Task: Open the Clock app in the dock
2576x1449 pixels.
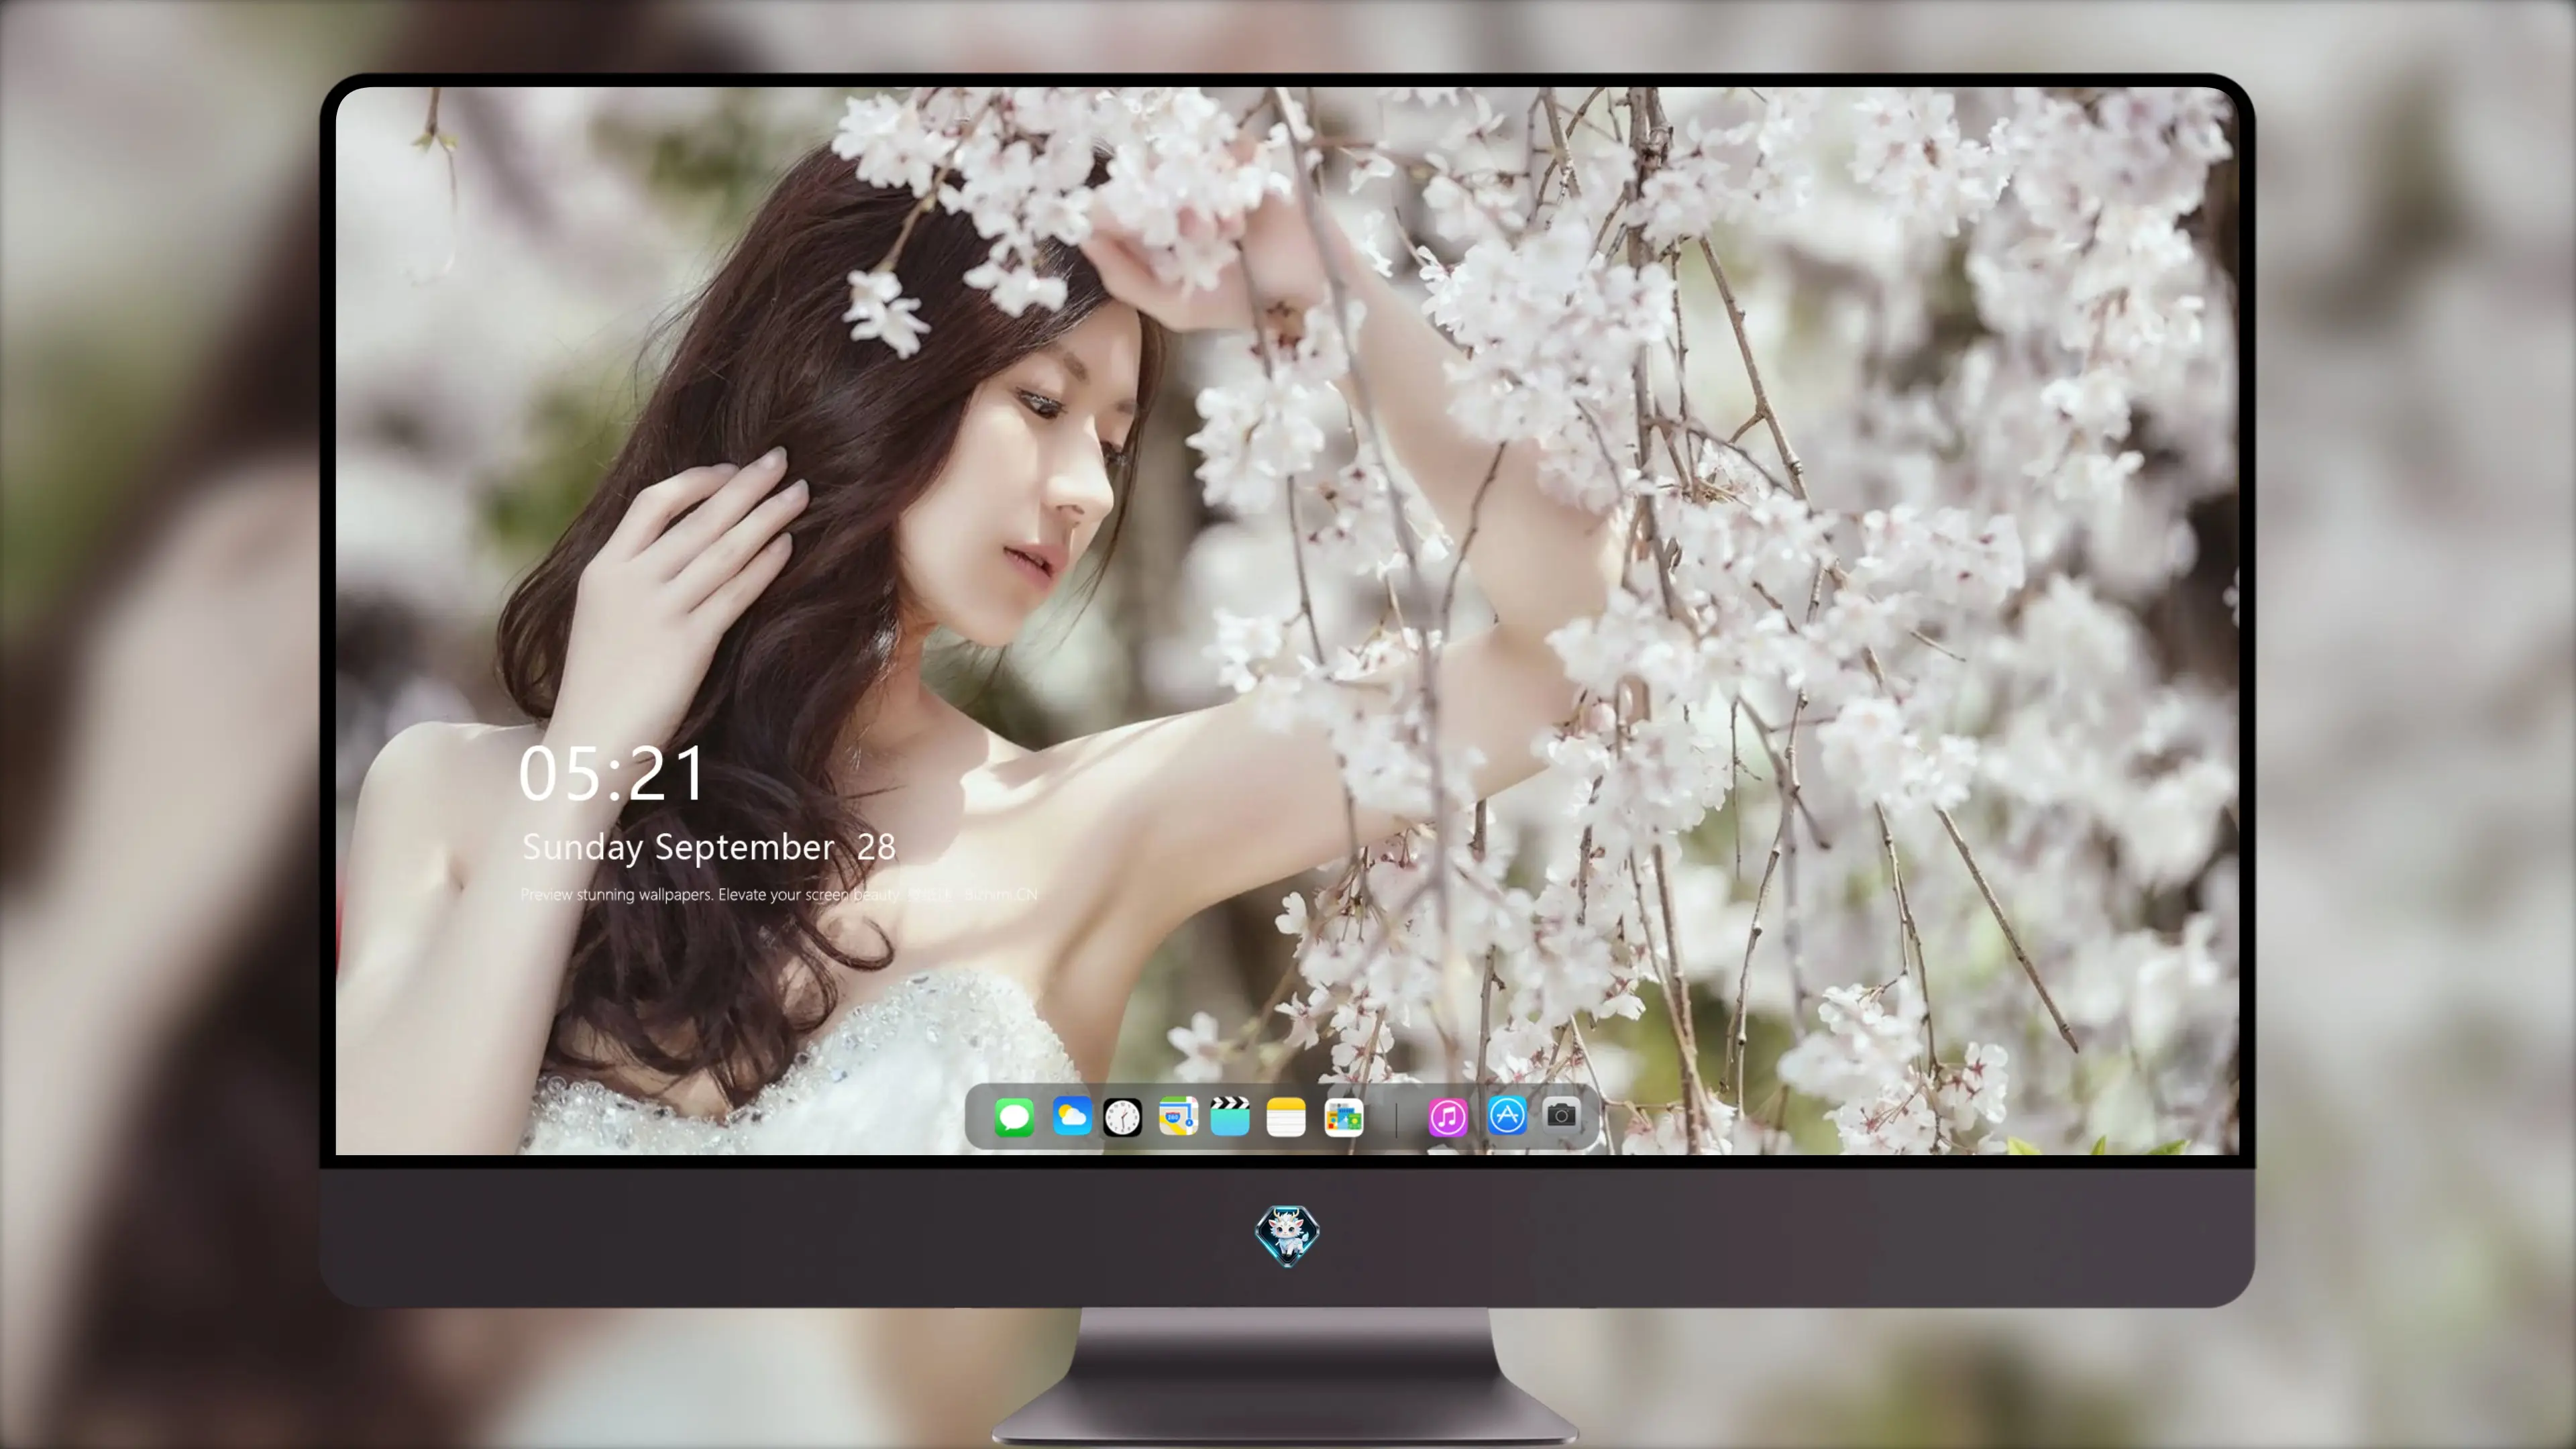Action: (x=1122, y=1117)
